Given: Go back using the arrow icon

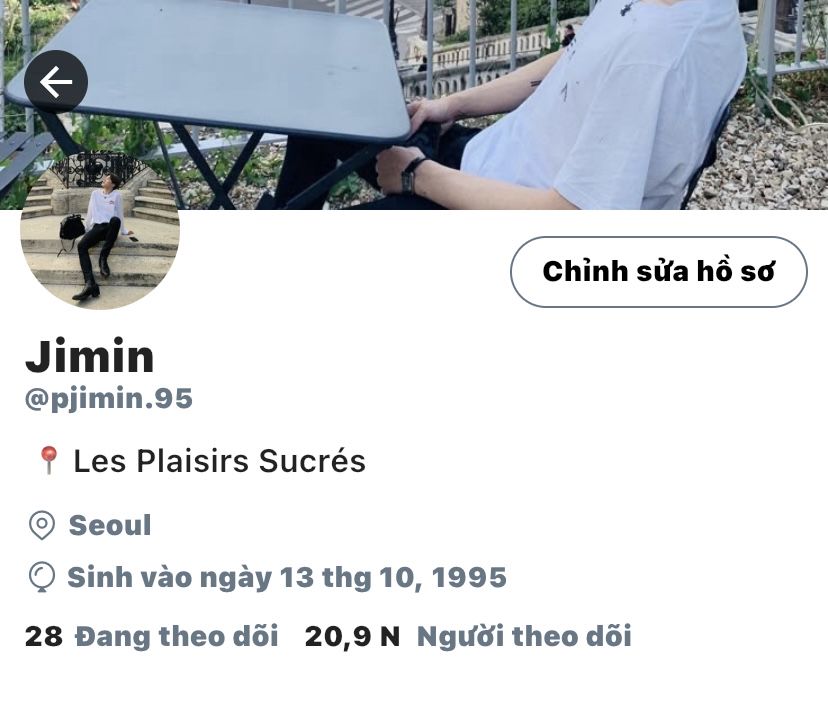Looking at the screenshot, I should point(56,82).
